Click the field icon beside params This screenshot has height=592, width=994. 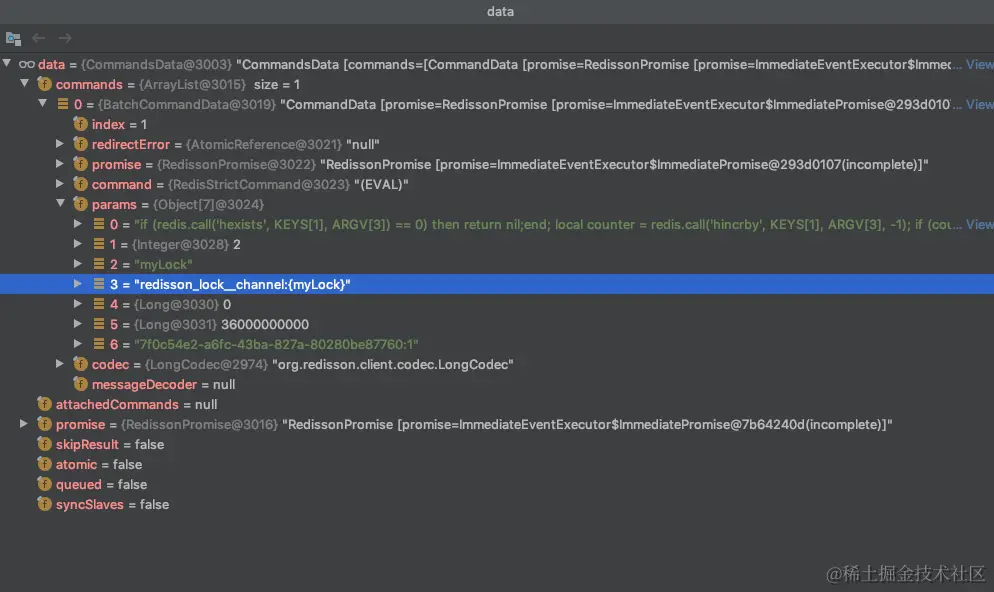(81, 203)
